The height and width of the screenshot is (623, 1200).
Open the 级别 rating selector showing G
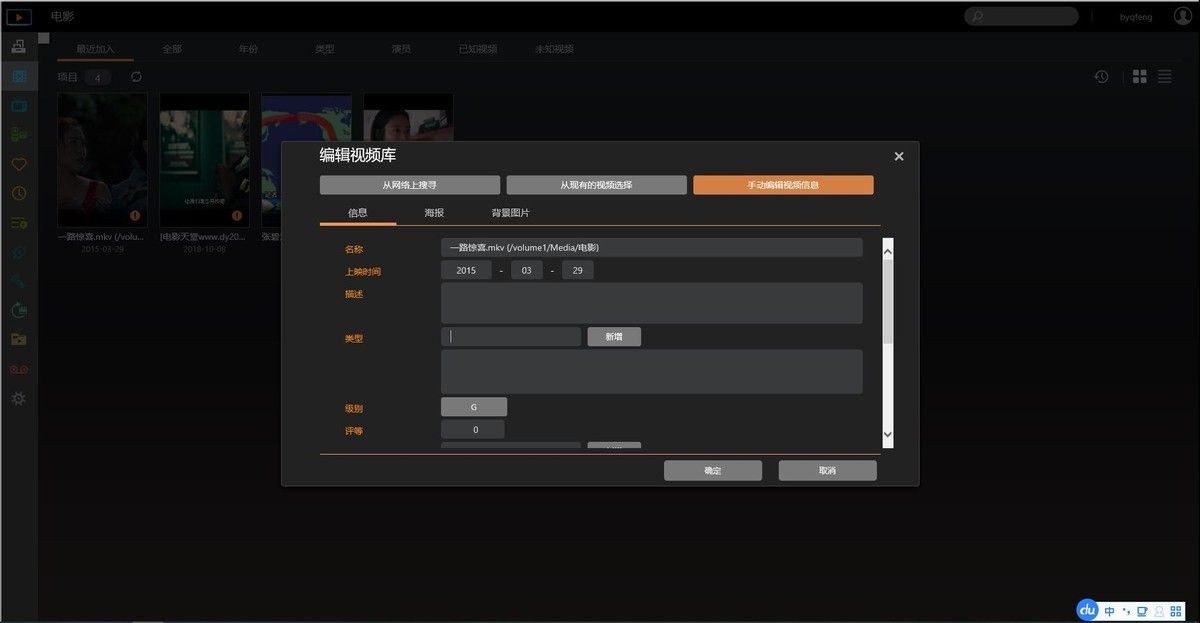[474, 407]
